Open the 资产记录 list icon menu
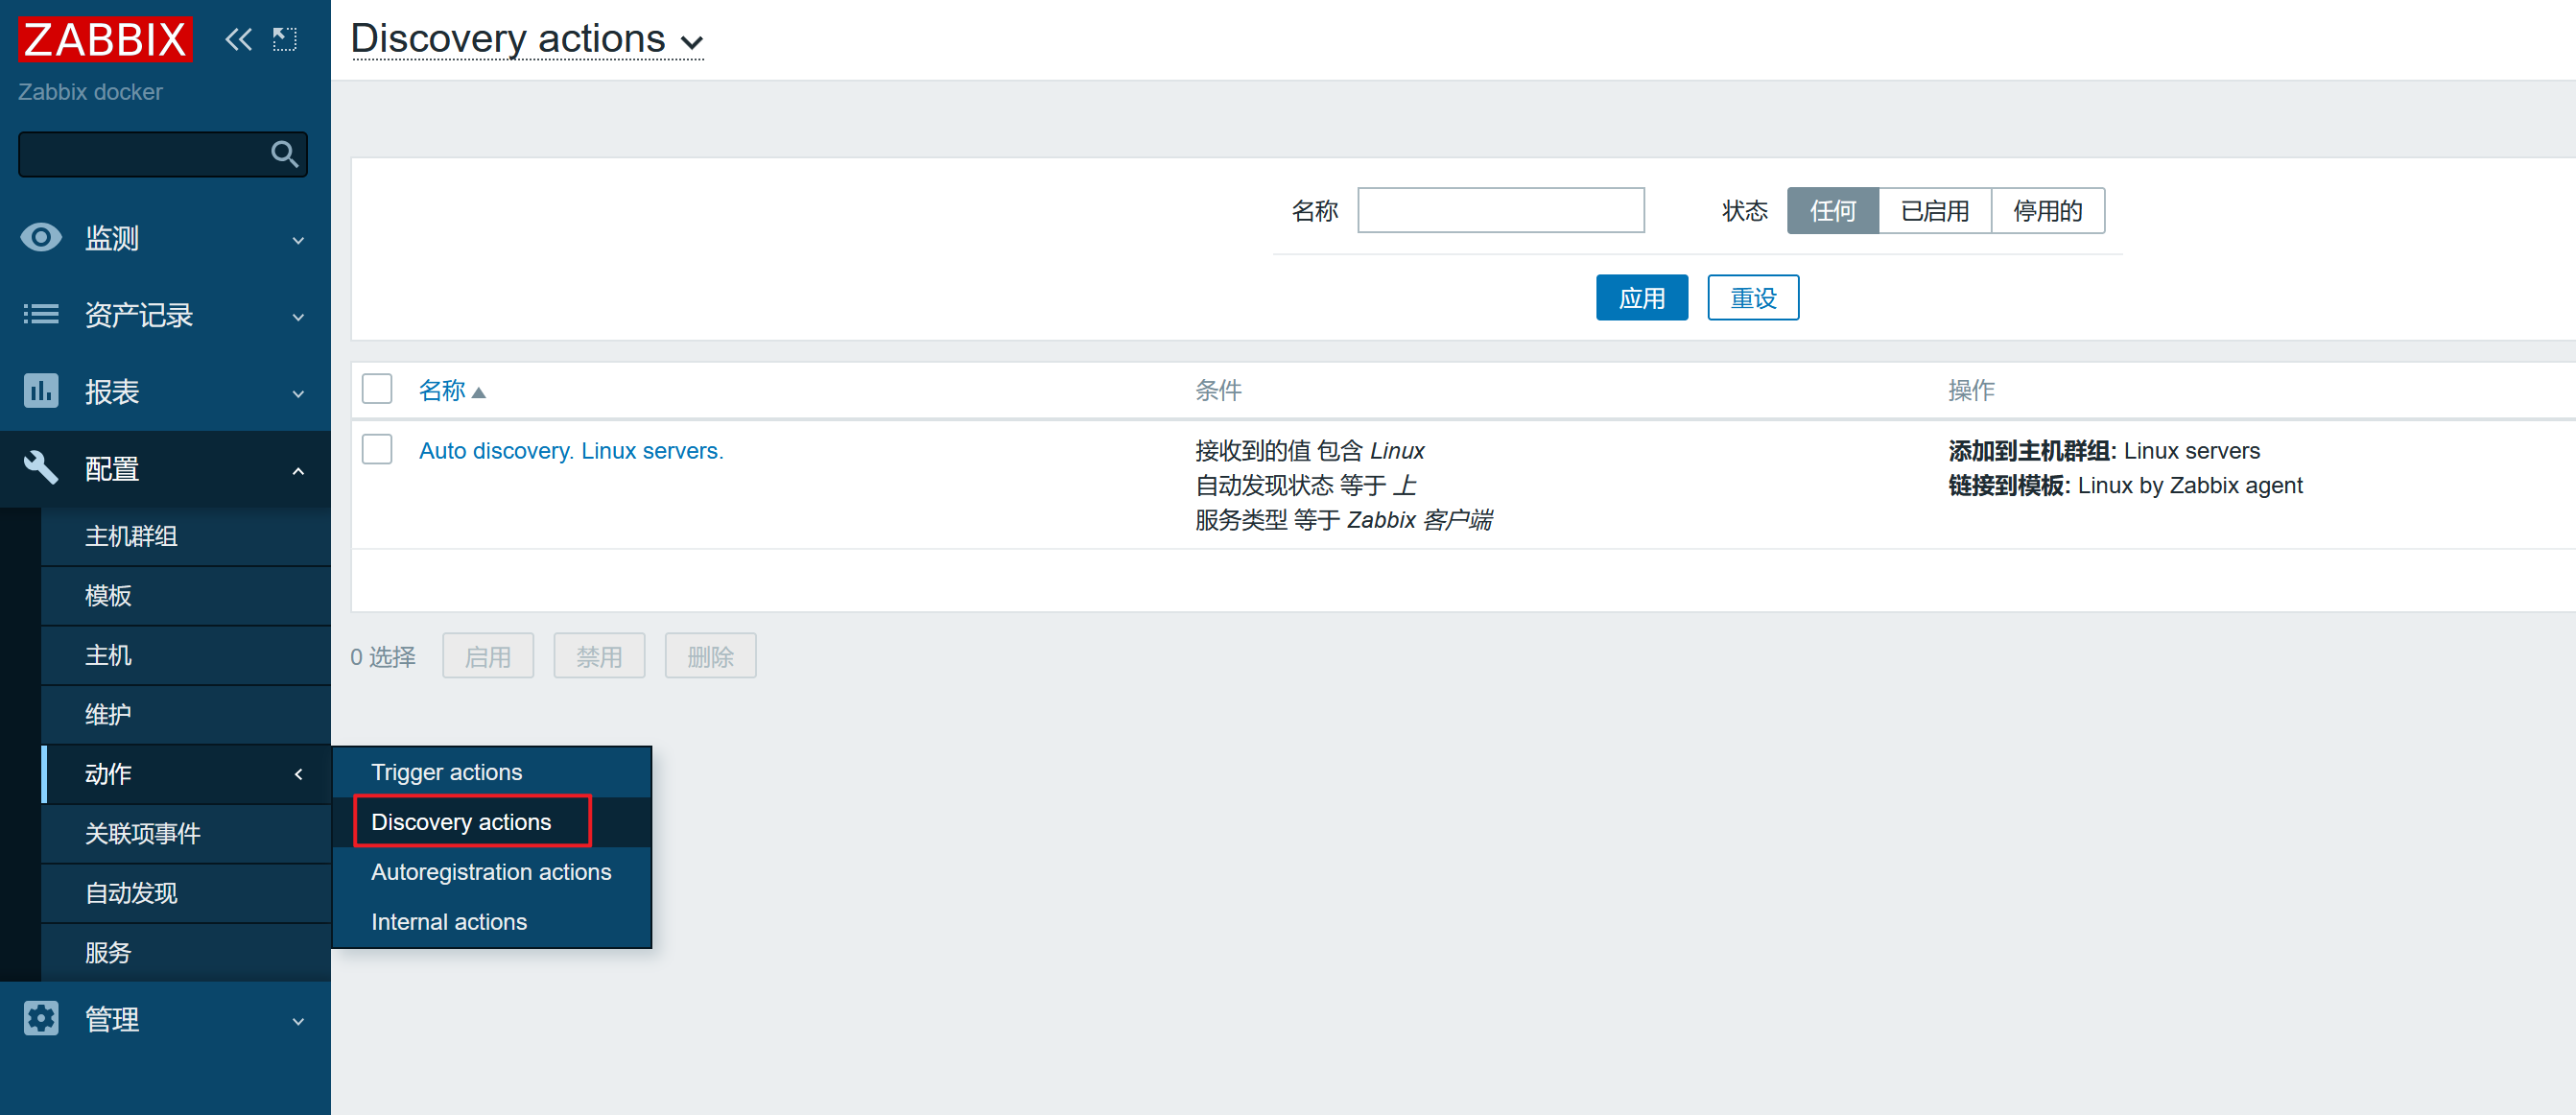The width and height of the screenshot is (2576, 1115). 41,315
